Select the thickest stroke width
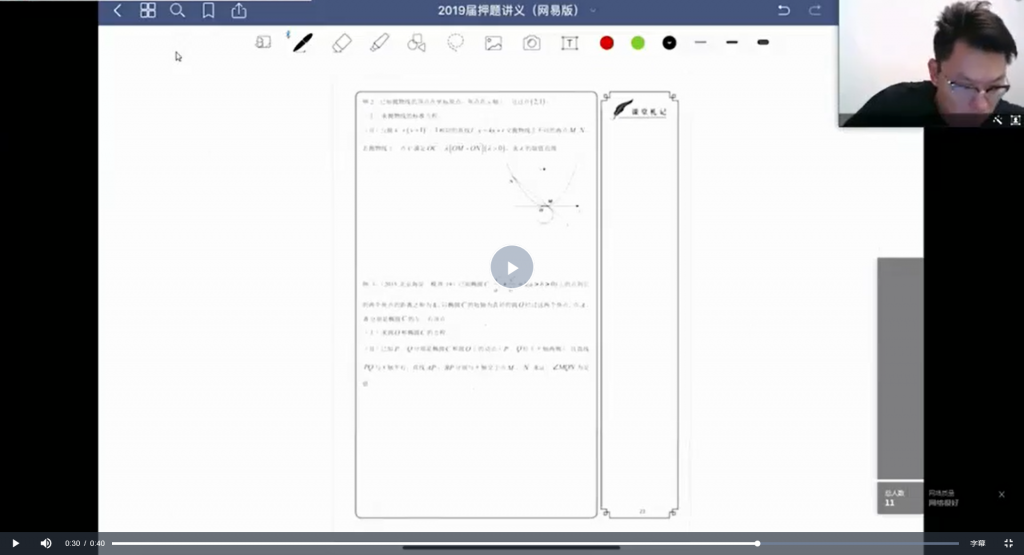Viewport: 1024px width, 555px height. pos(763,43)
